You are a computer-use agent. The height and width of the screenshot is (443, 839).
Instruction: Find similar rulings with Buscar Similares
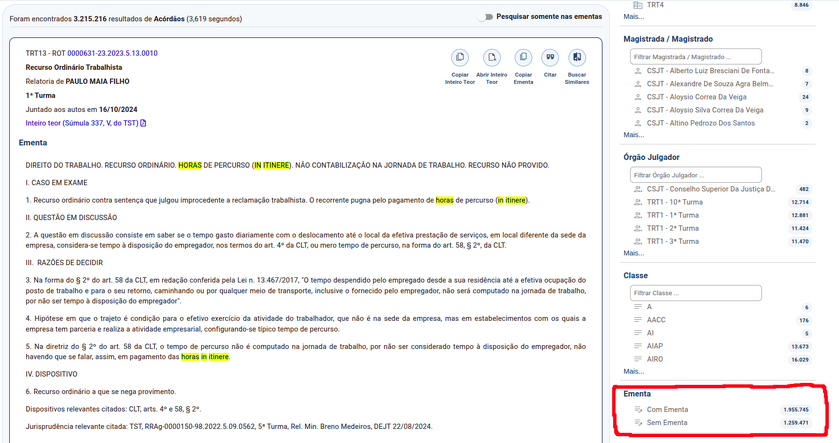point(577,58)
